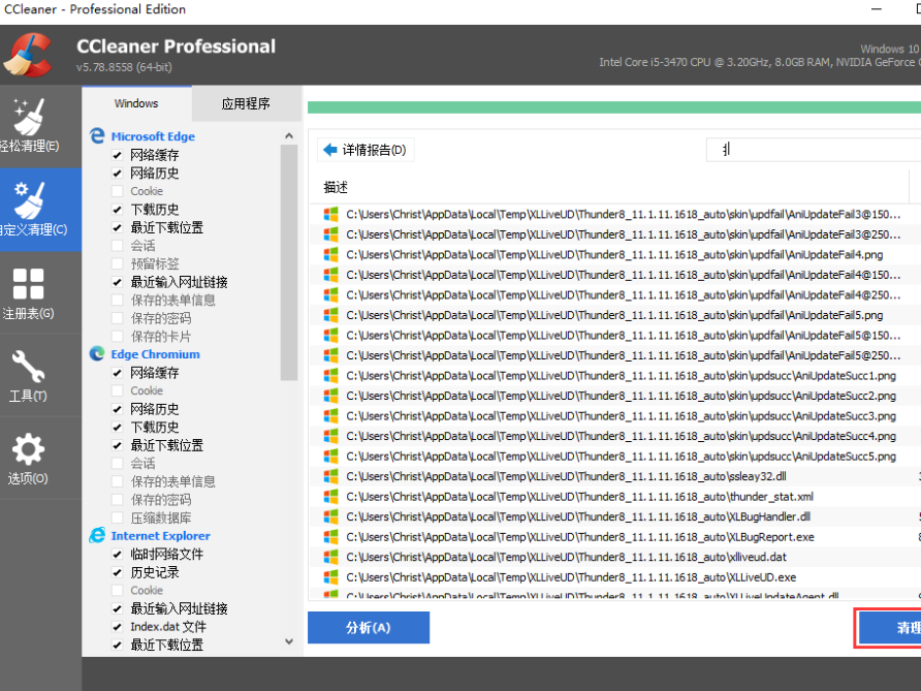Toggle 最近输入网址链接 under Microsoft Edge

point(117,282)
